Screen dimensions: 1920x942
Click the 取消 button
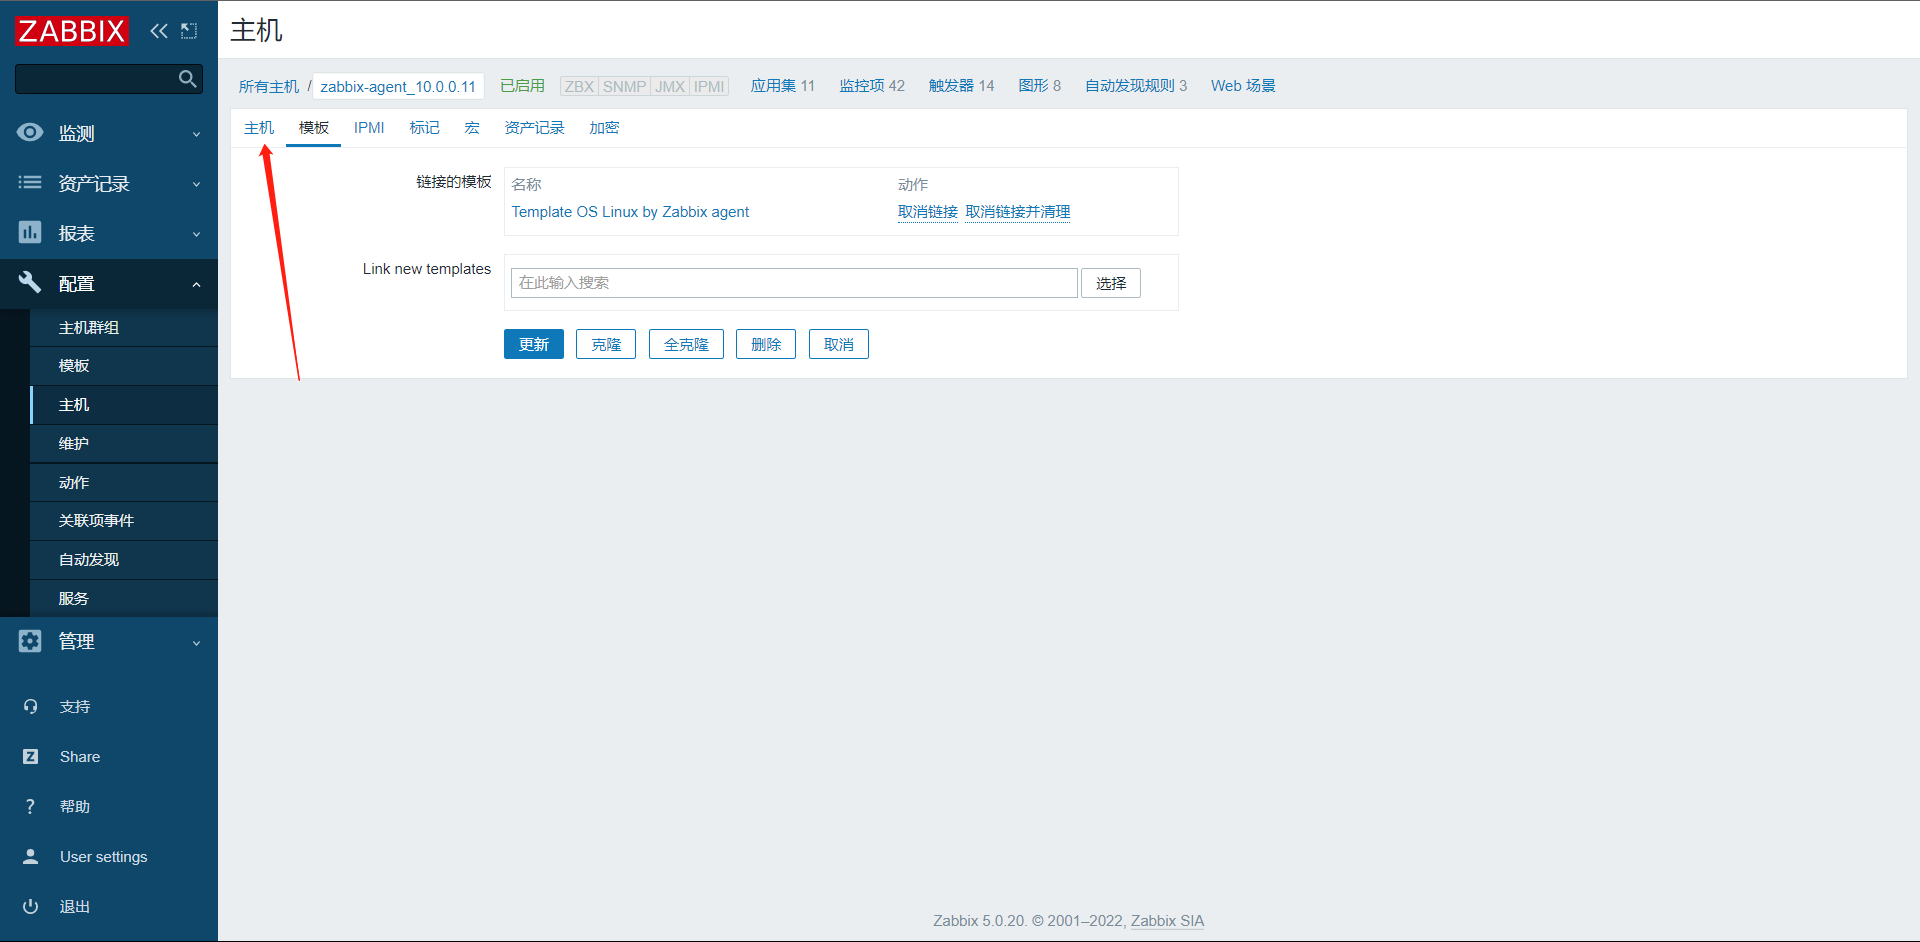click(x=839, y=344)
